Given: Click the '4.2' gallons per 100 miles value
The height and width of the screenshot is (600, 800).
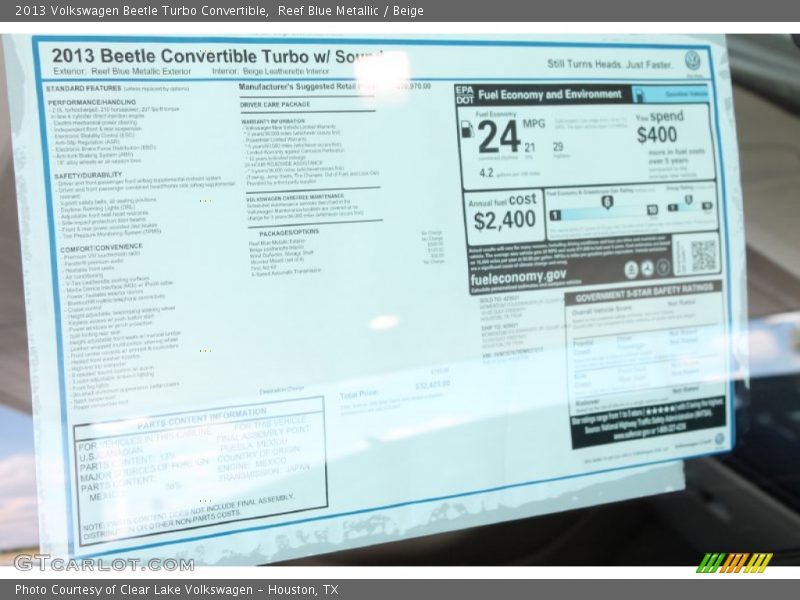Looking at the screenshot, I should [x=486, y=173].
